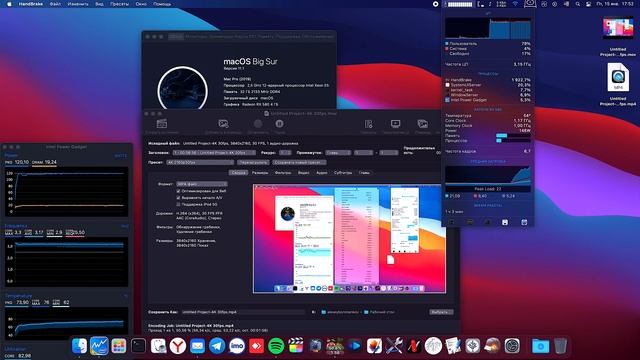Open Mail app in the Dock

(x=197, y=346)
